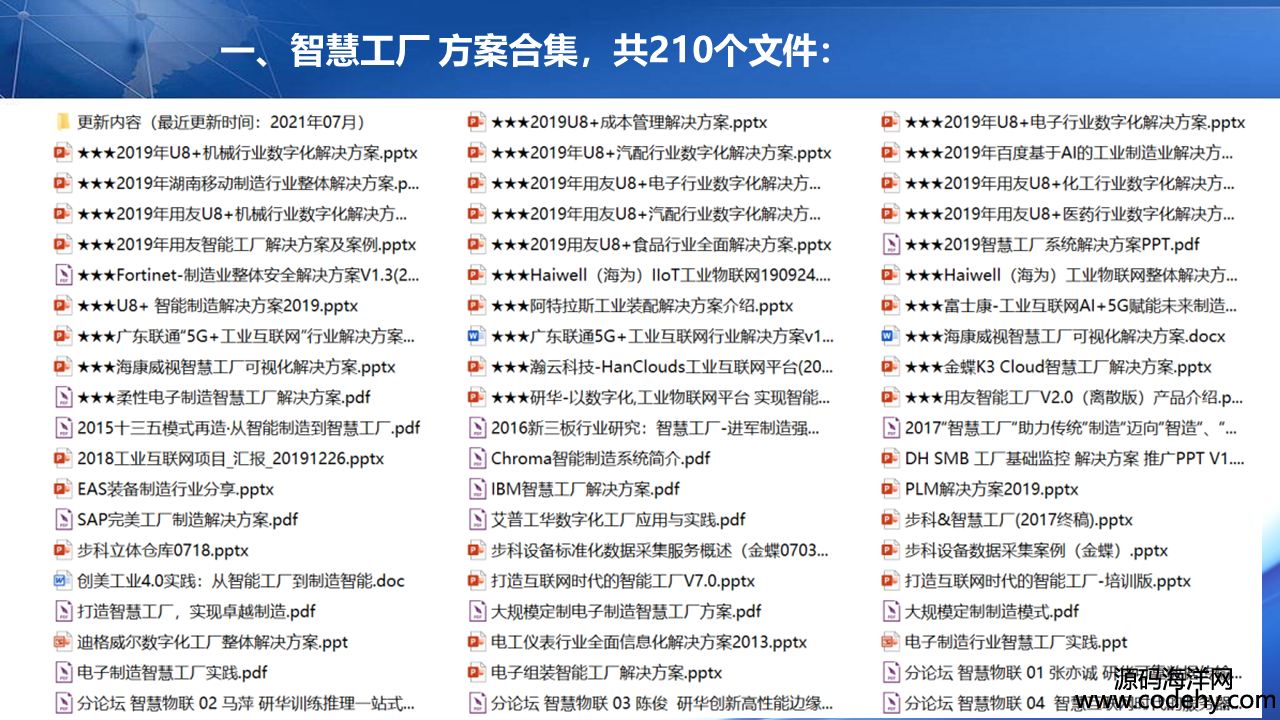Image resolution: width=1280 pixels, height=720 pixels.
Task: Select file name 2018工业互联网项目_汇报_20191226.pptx
Action: [231, 459]
